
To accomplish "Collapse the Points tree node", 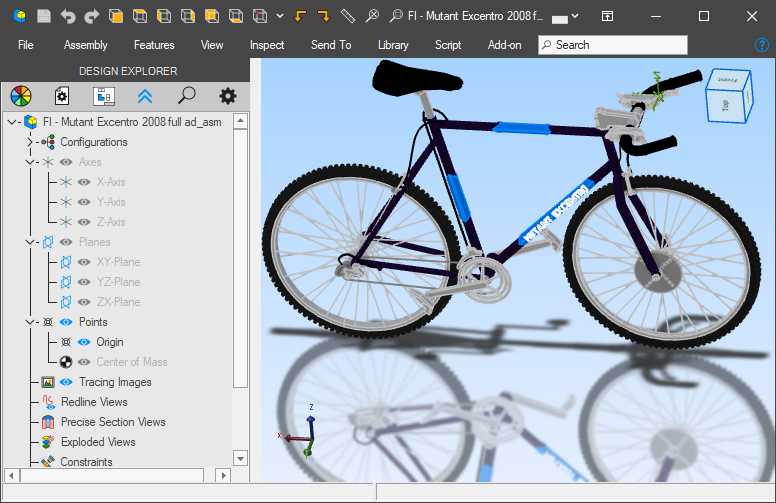I will click(30, 322).
